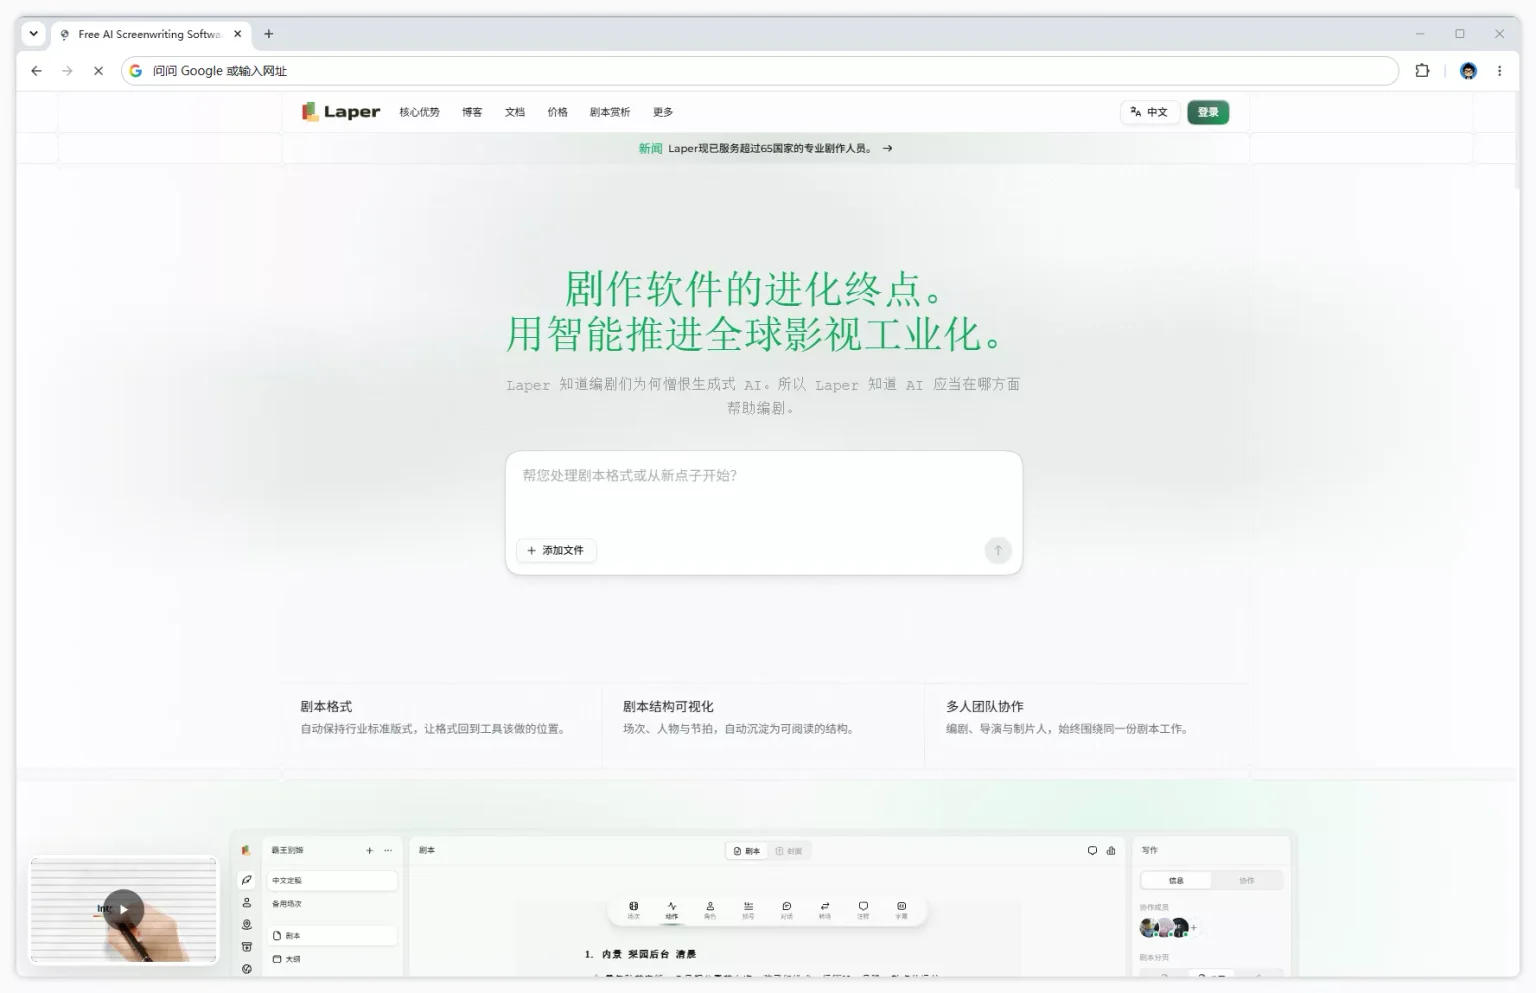Select the 动作 action element tool
1536x993 pixels.
[672, 910]
